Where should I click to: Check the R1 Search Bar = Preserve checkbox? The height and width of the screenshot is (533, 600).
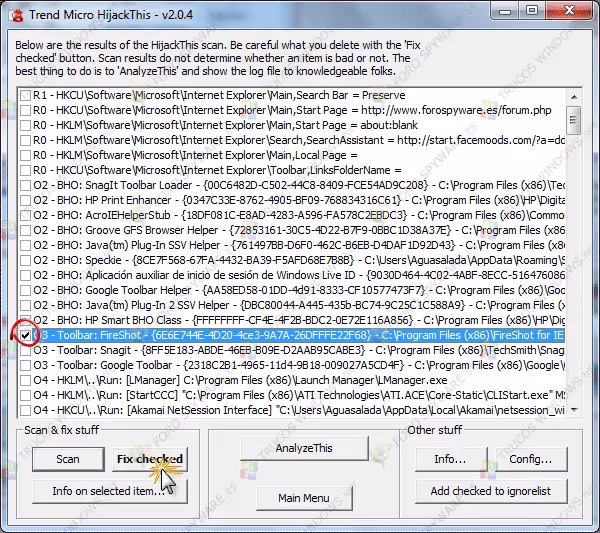pyautogui.click(x=25, y=95)
